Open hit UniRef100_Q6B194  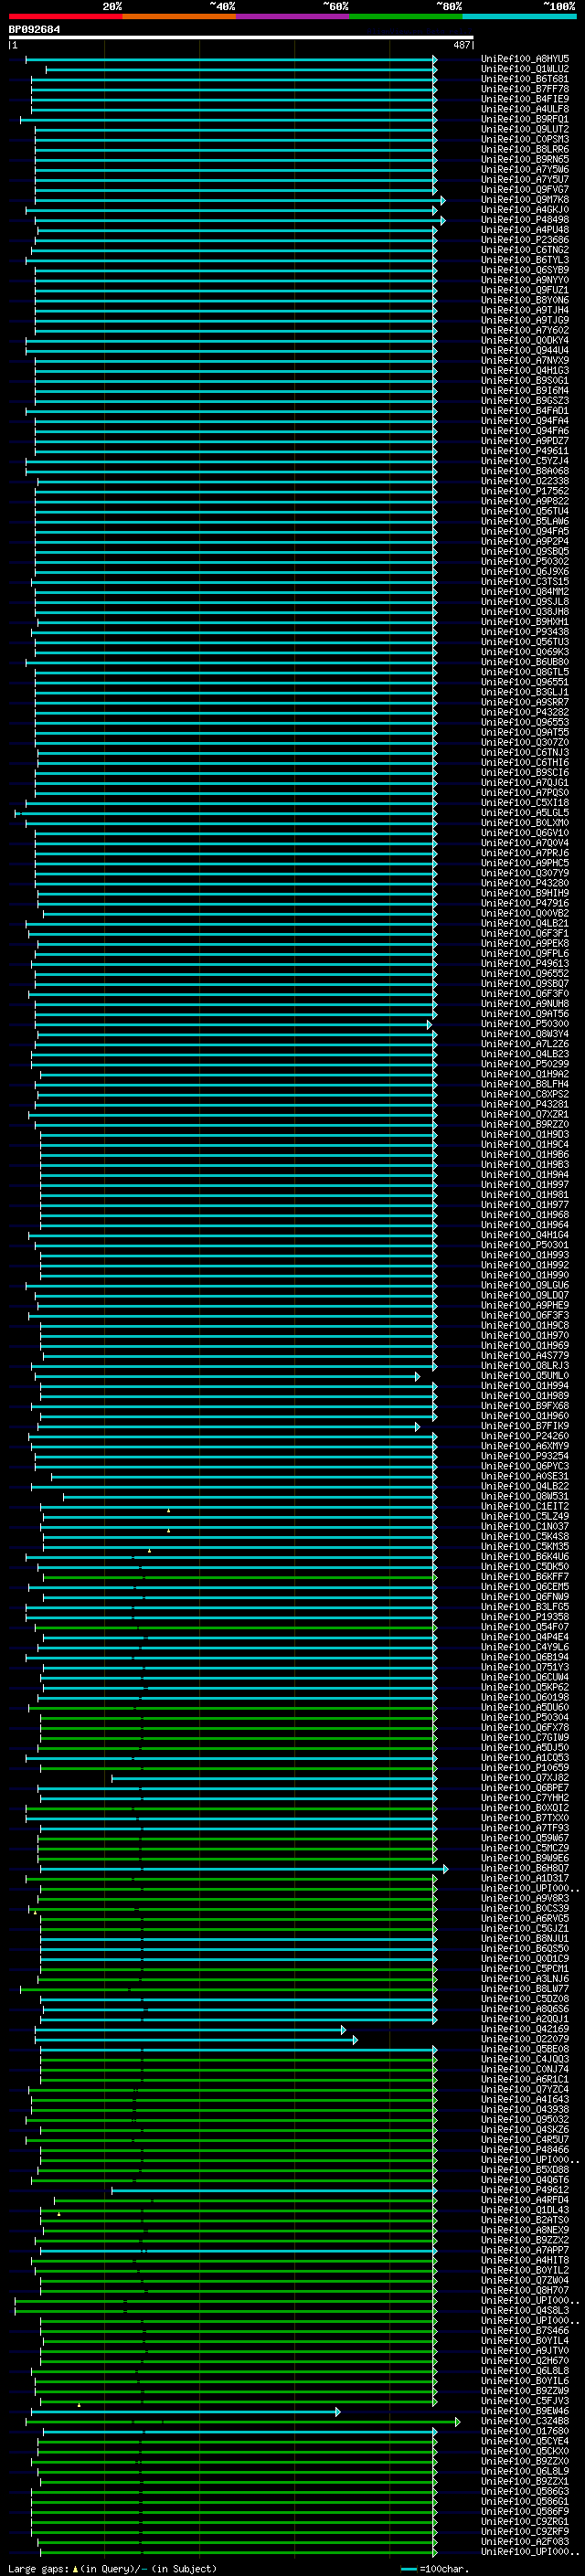(525, 1657)
